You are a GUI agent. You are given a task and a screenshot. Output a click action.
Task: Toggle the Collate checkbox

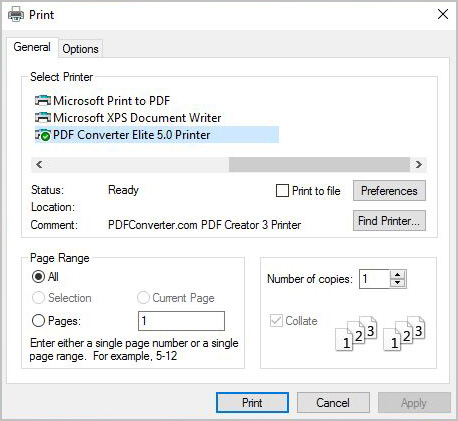pyautogui.click(x=276, y=321)
